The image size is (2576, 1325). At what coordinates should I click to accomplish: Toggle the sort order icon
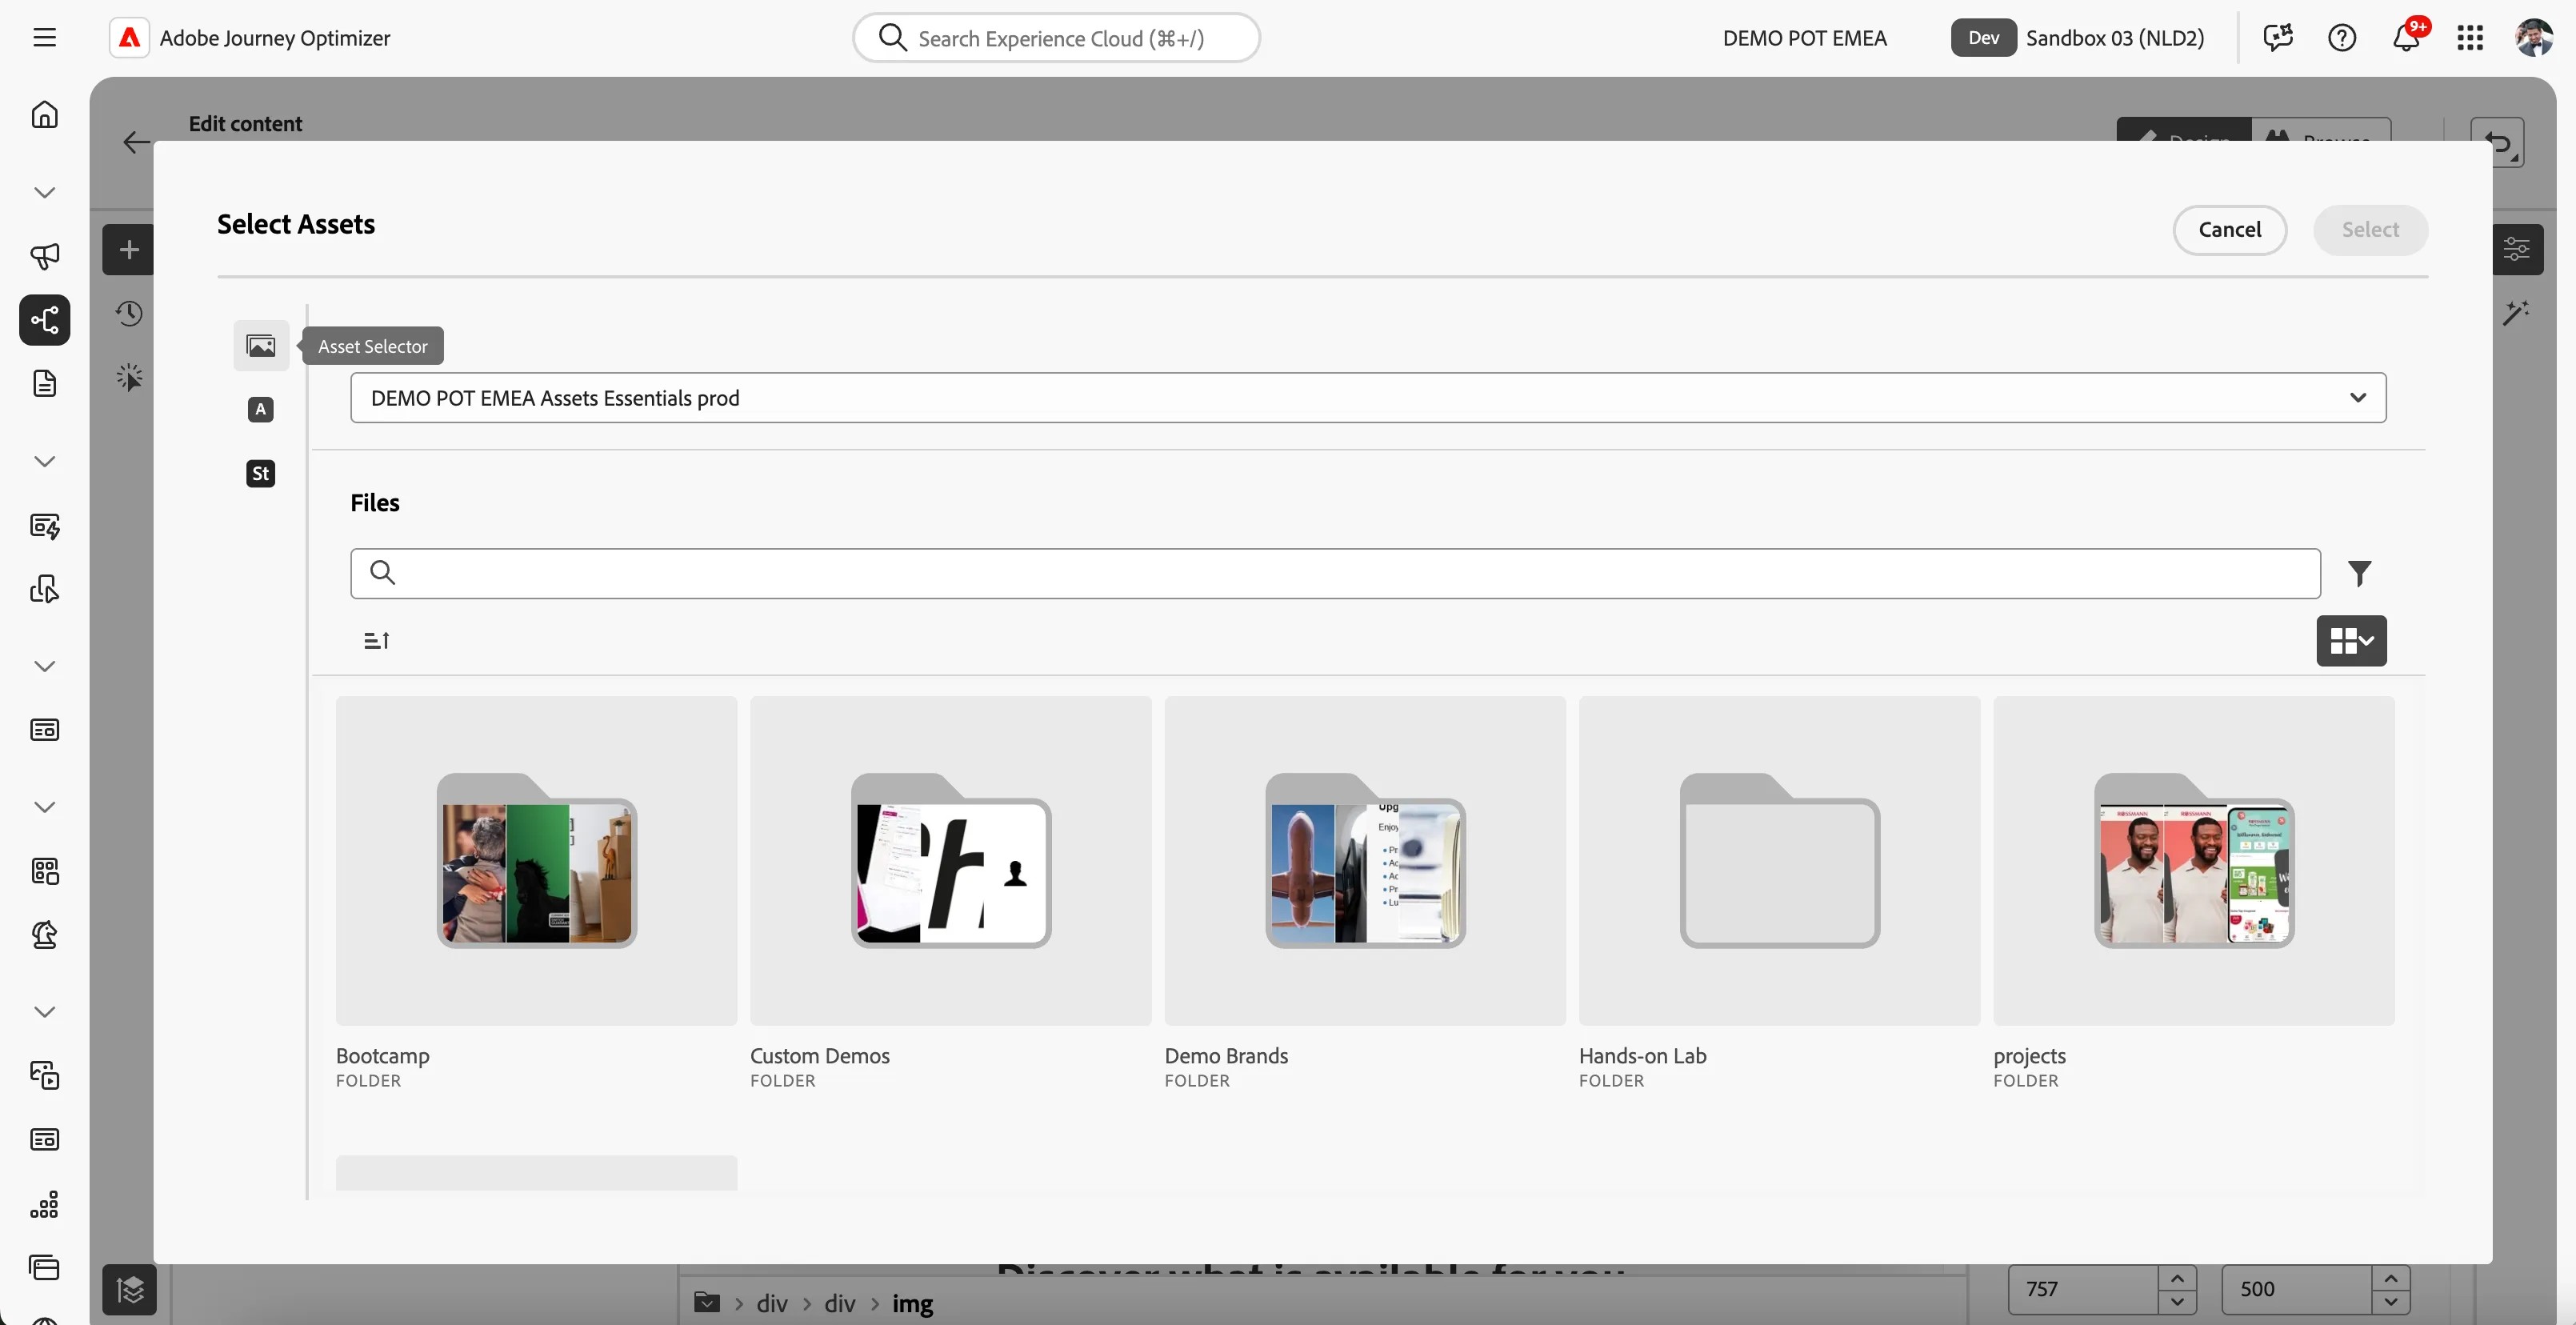pyautogui.click(x=377, y=640)
